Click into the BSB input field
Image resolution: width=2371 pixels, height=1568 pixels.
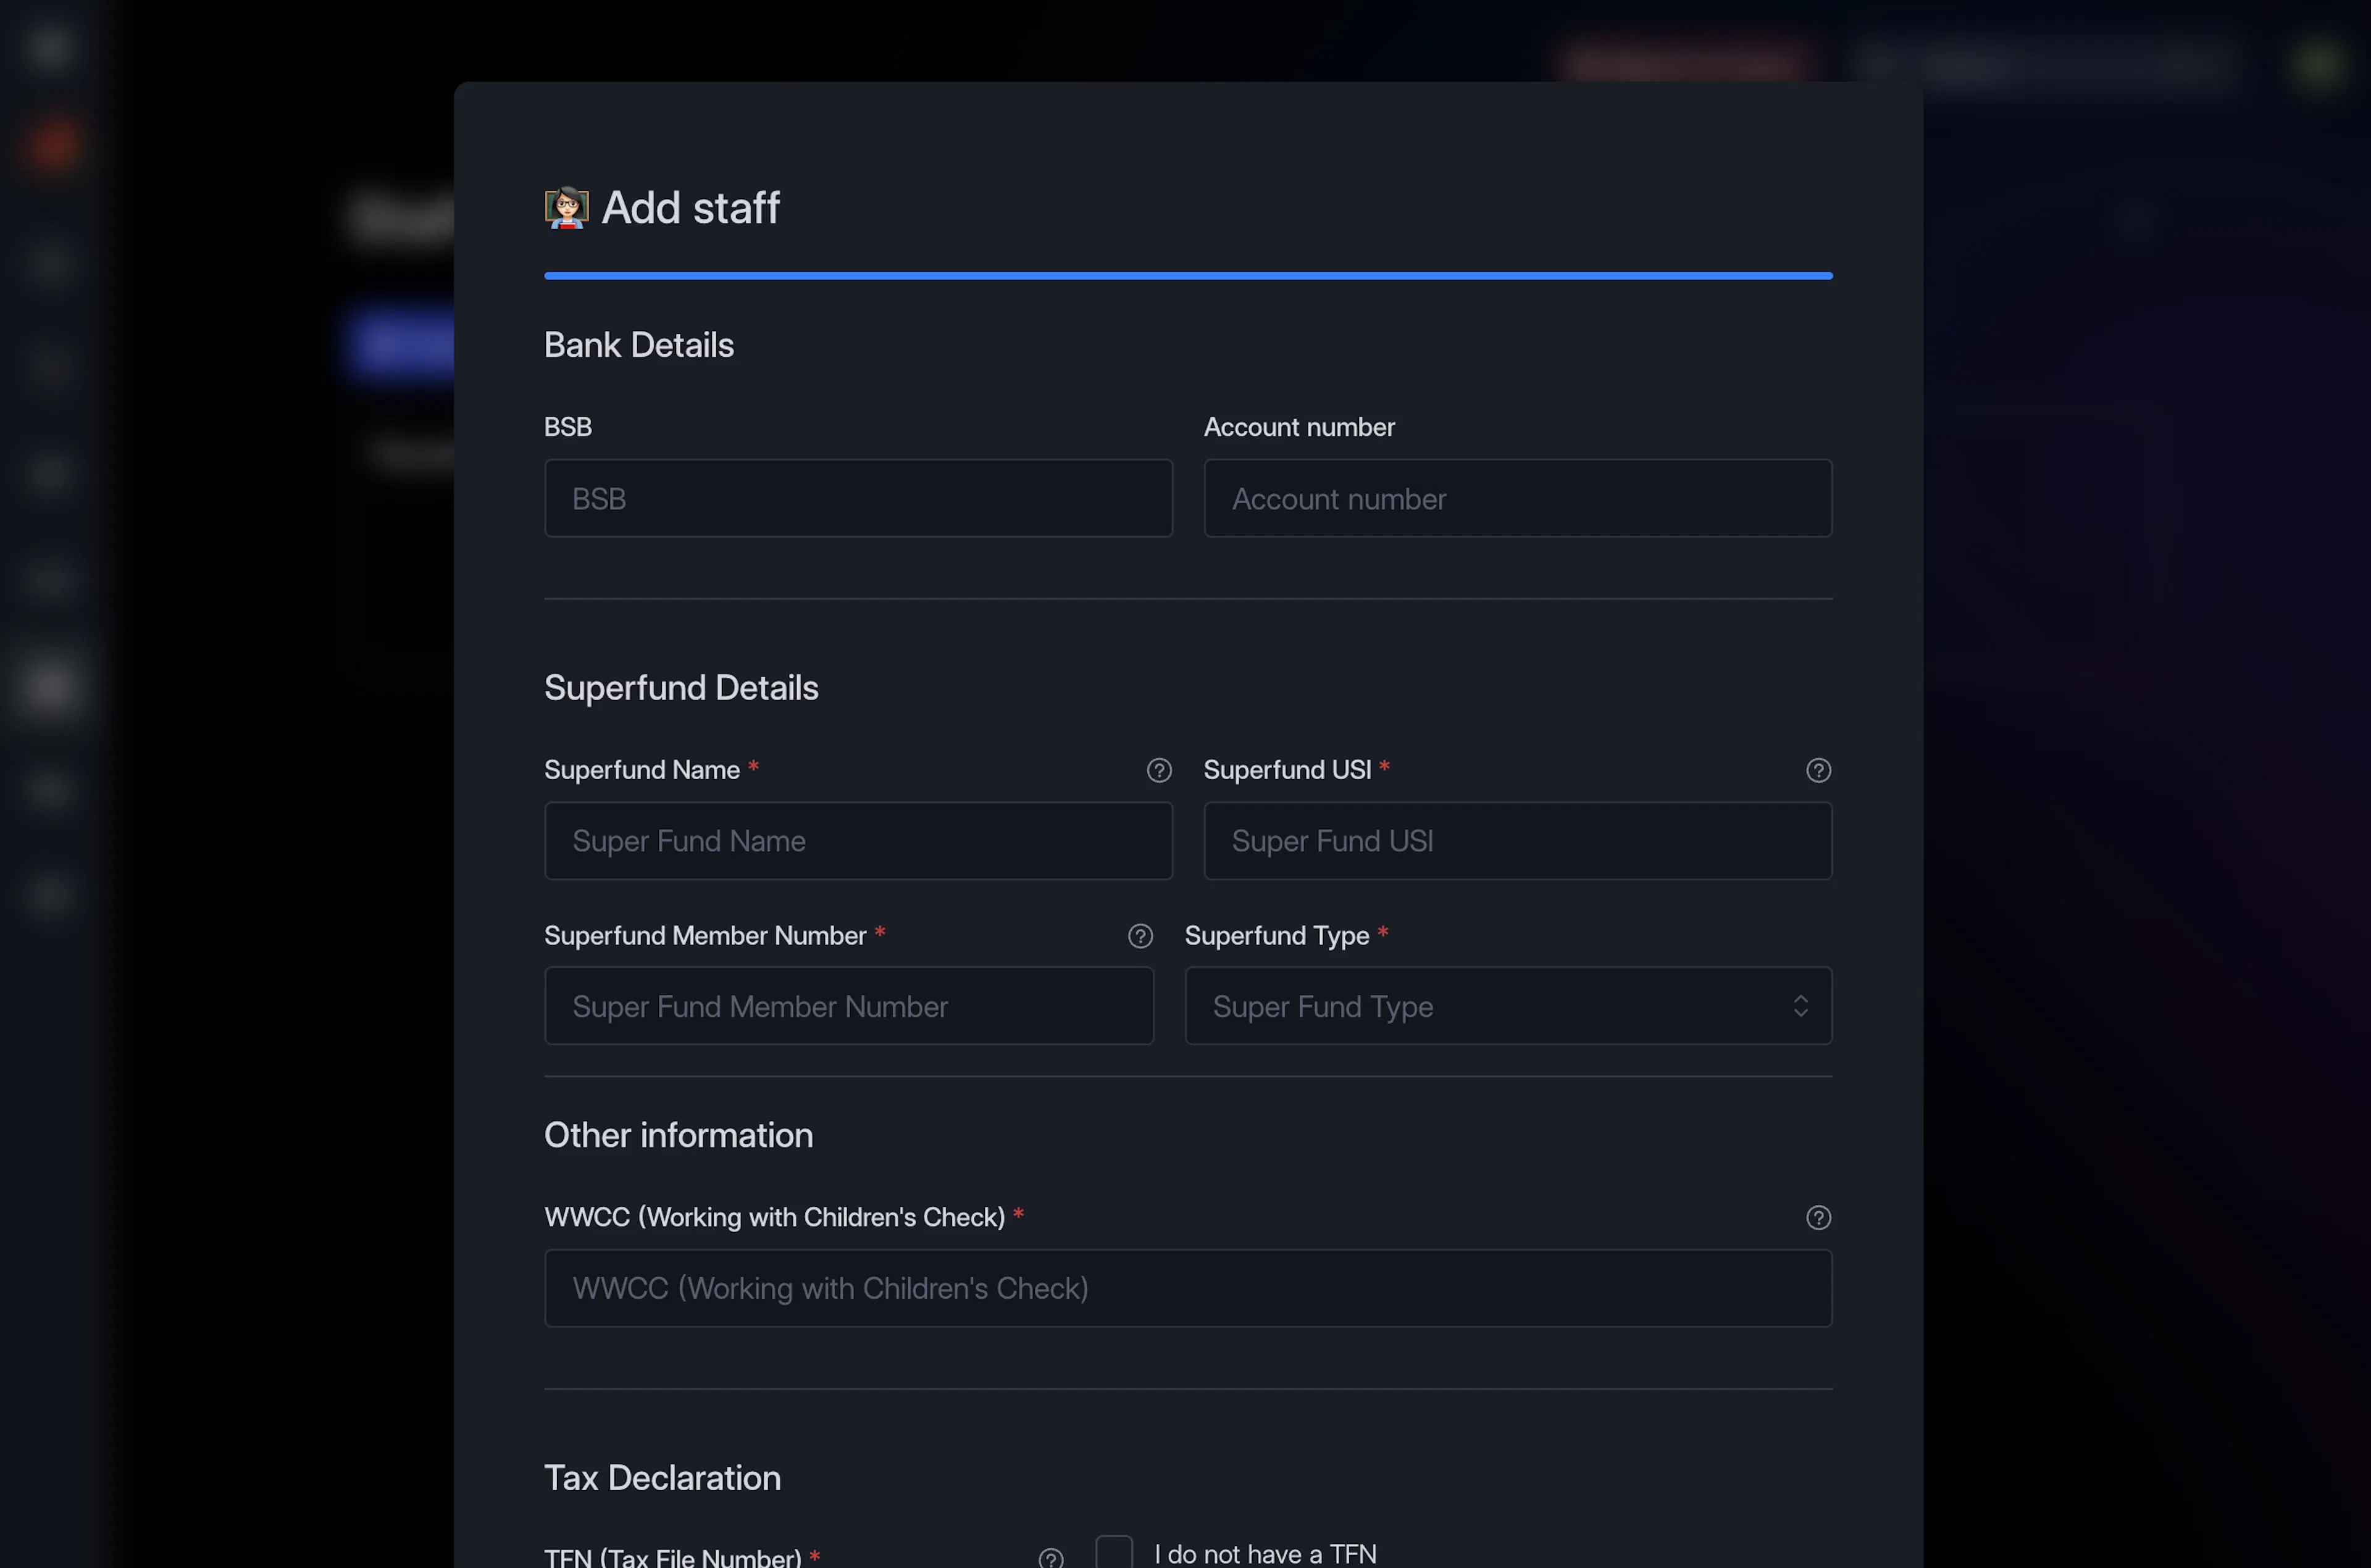[858, 498]
